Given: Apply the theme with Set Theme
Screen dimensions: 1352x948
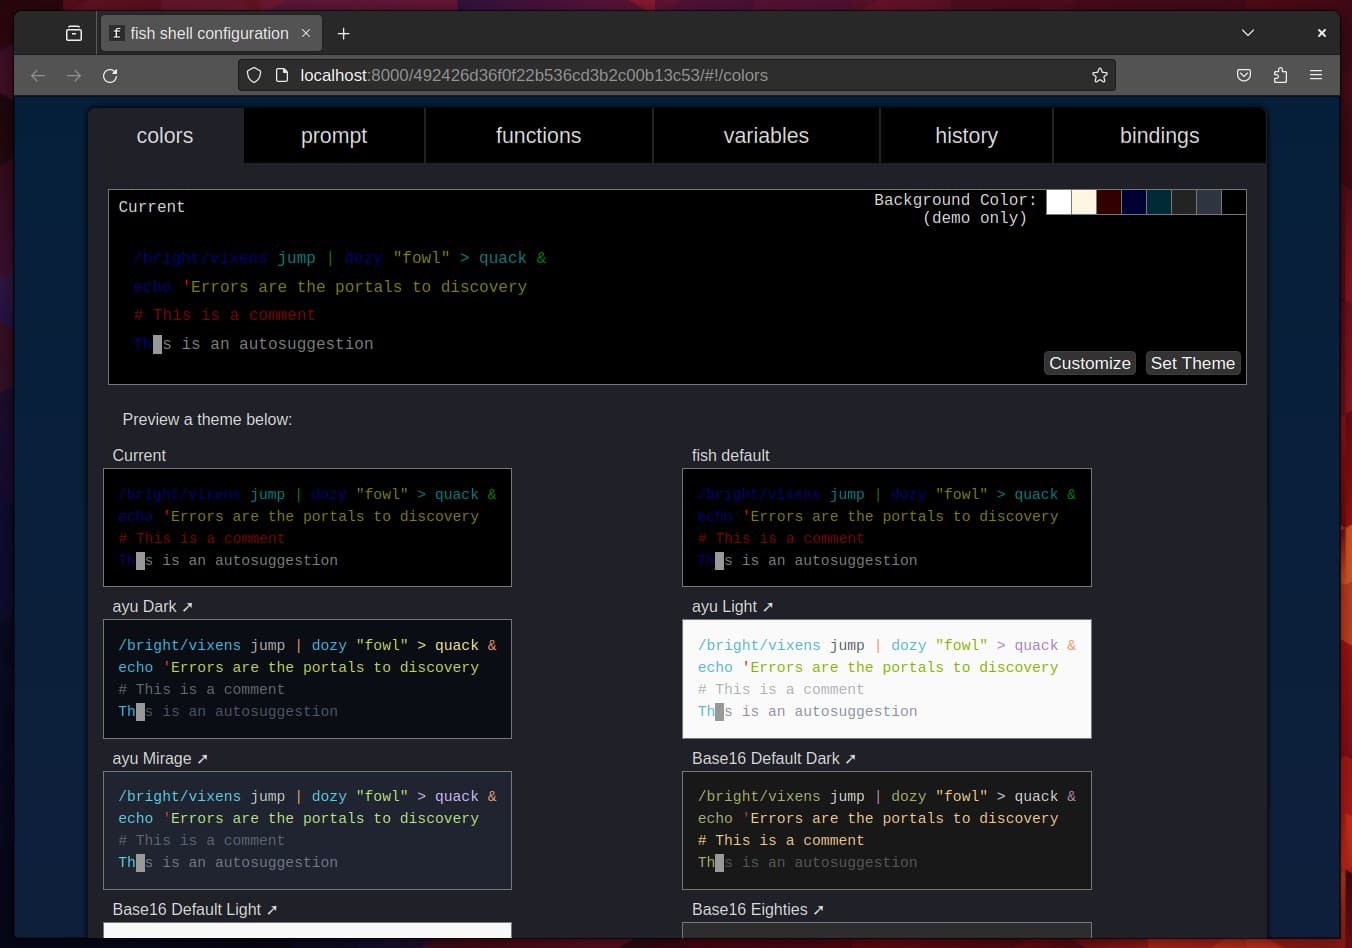Looking at the screenshot, I should tap(1192, 363).
